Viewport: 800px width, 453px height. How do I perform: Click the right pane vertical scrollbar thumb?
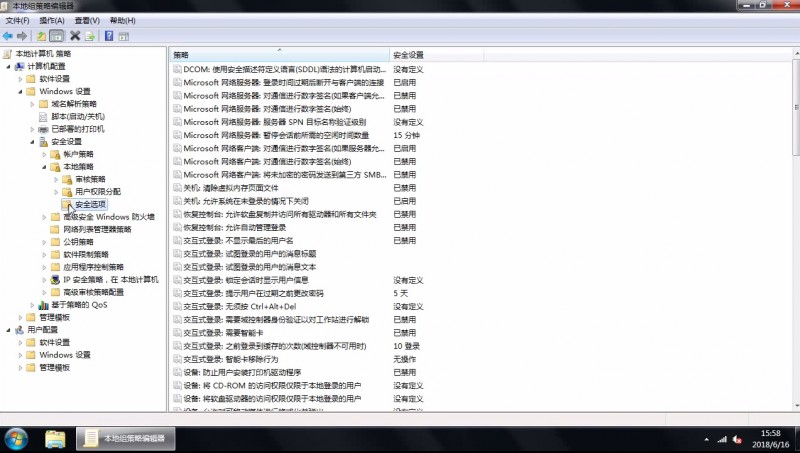[x=796, y=108]
